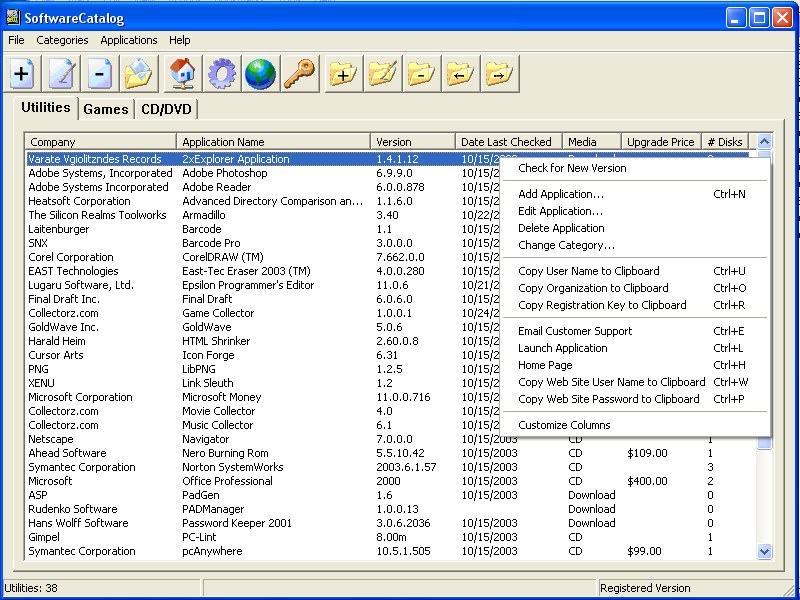The width and height of the screenshot is (800, 600).
Task: Select the GoldWave application entry
Action: tap(207, 327)
